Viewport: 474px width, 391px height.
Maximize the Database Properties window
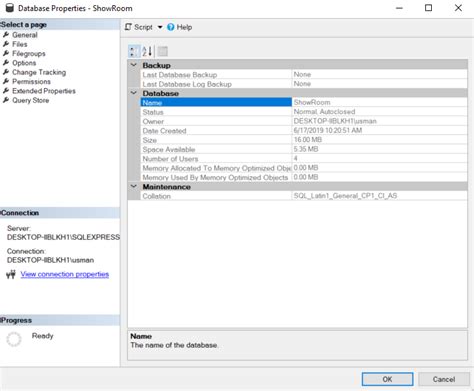pos(428,8)
